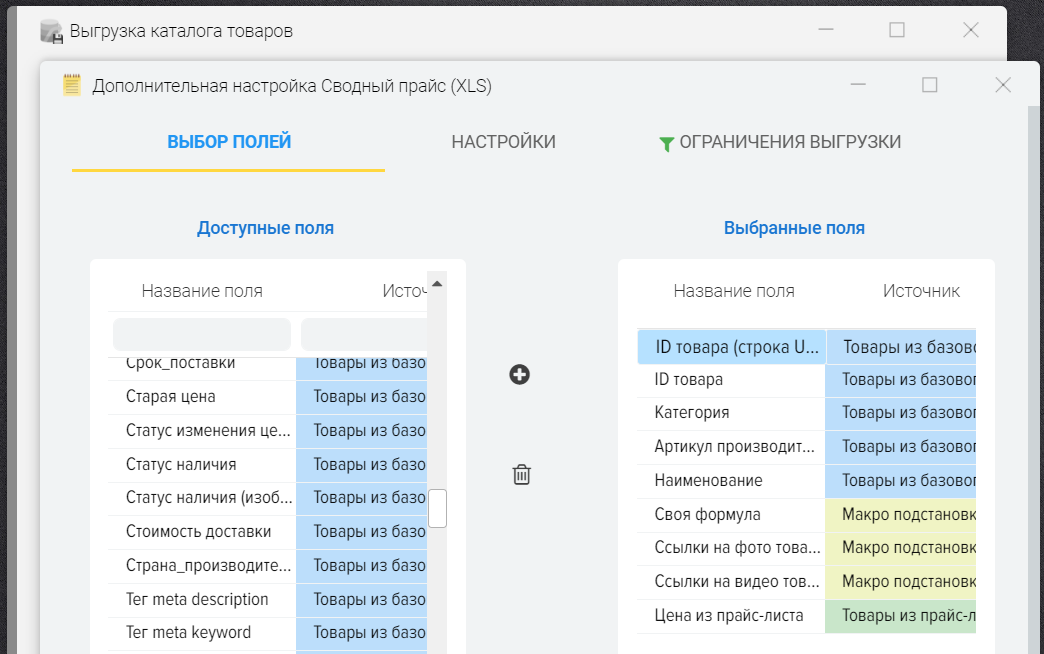Click the database icon in catalog export title
The image size is (1044, 654).
(x=51, y=31)
